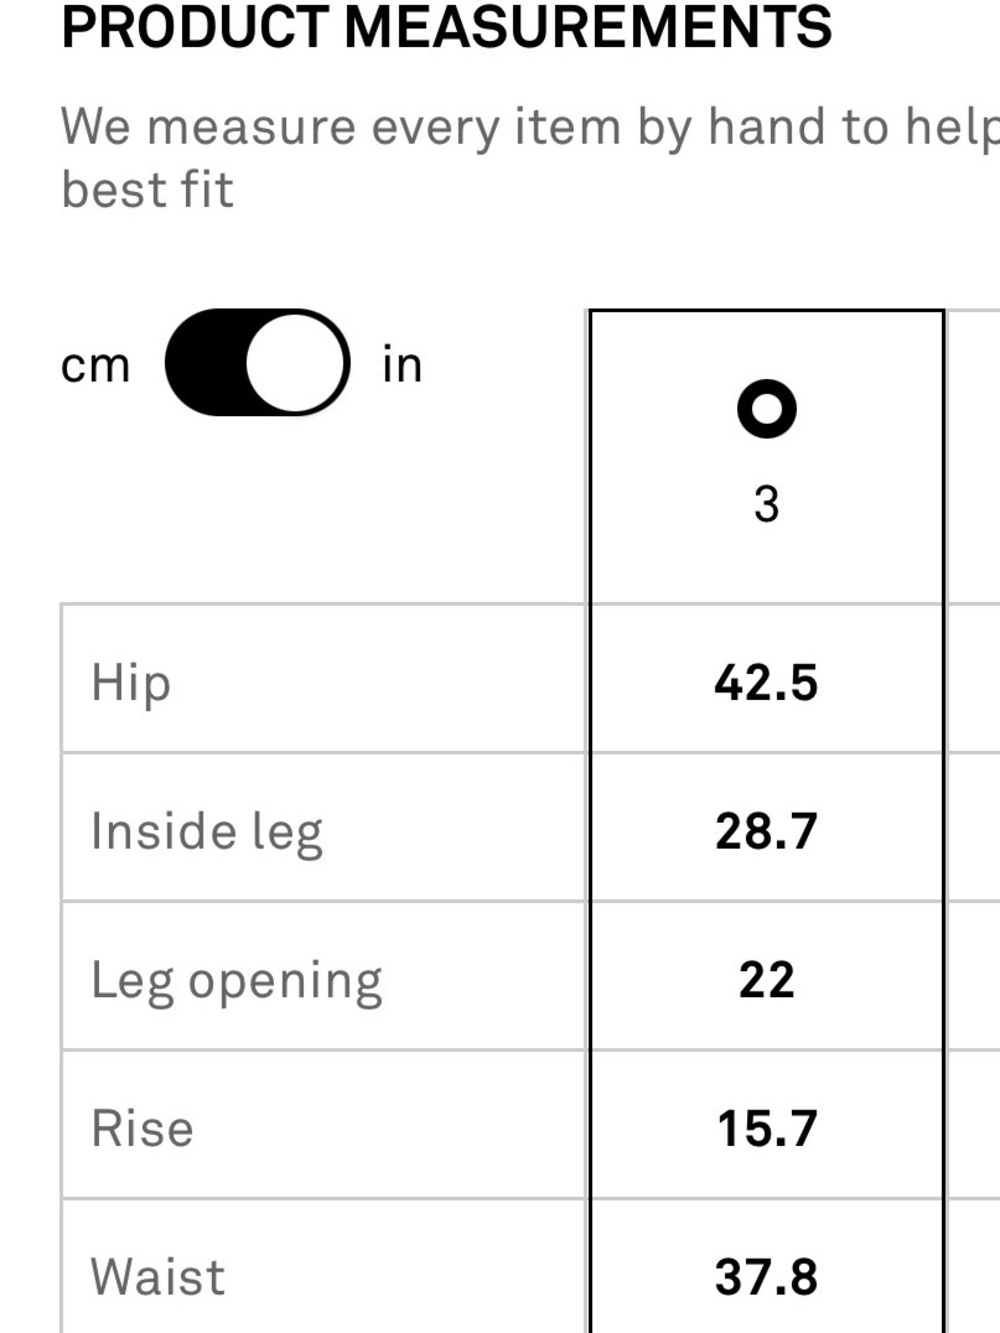
Task: Click the white knob of the unit switch
Action: (297, 363)
